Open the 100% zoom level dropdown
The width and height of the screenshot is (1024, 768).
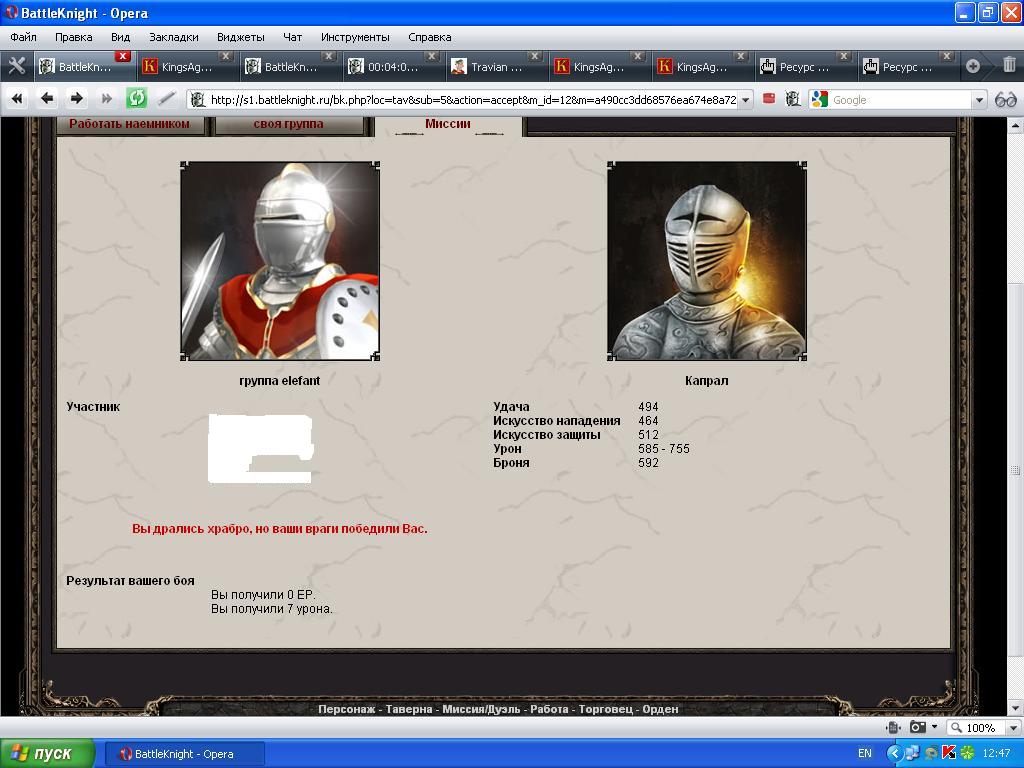coord(1013,728)
